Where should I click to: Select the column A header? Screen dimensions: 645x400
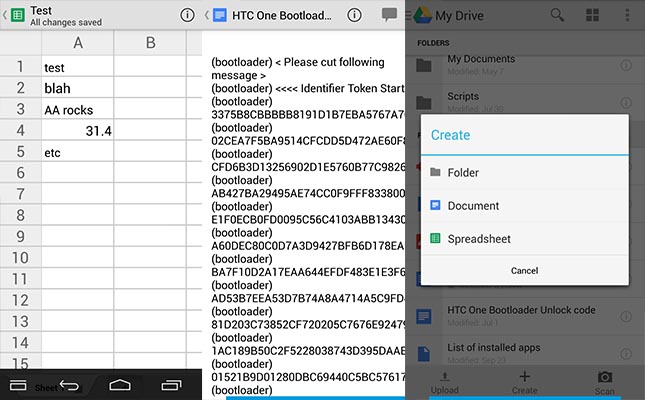point(77,42)
